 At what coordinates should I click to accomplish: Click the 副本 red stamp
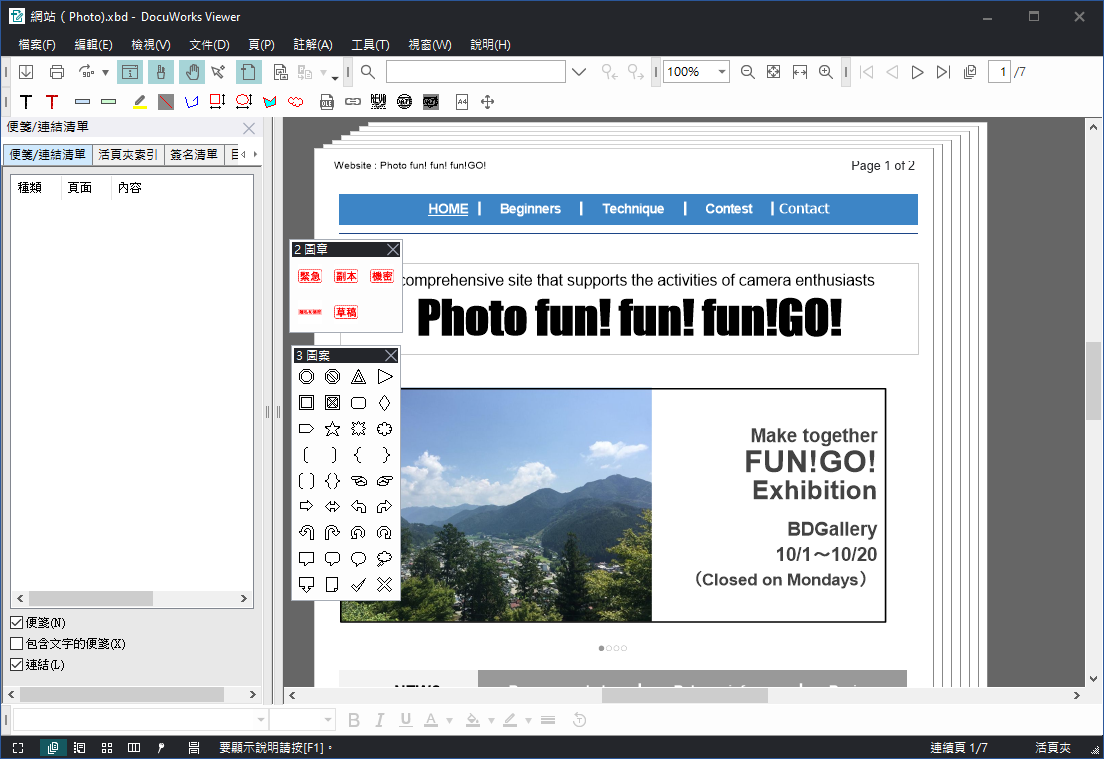[x=346, y=276]
